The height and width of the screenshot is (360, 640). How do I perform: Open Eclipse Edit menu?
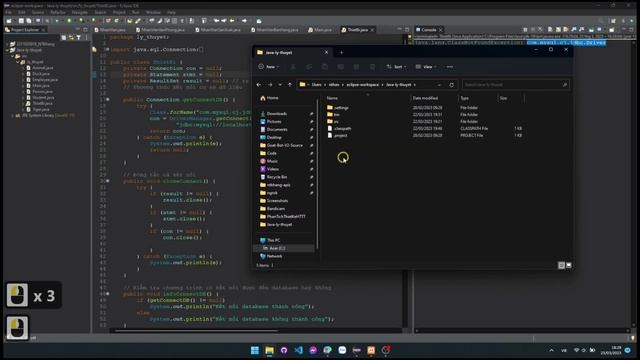point(21,13)
